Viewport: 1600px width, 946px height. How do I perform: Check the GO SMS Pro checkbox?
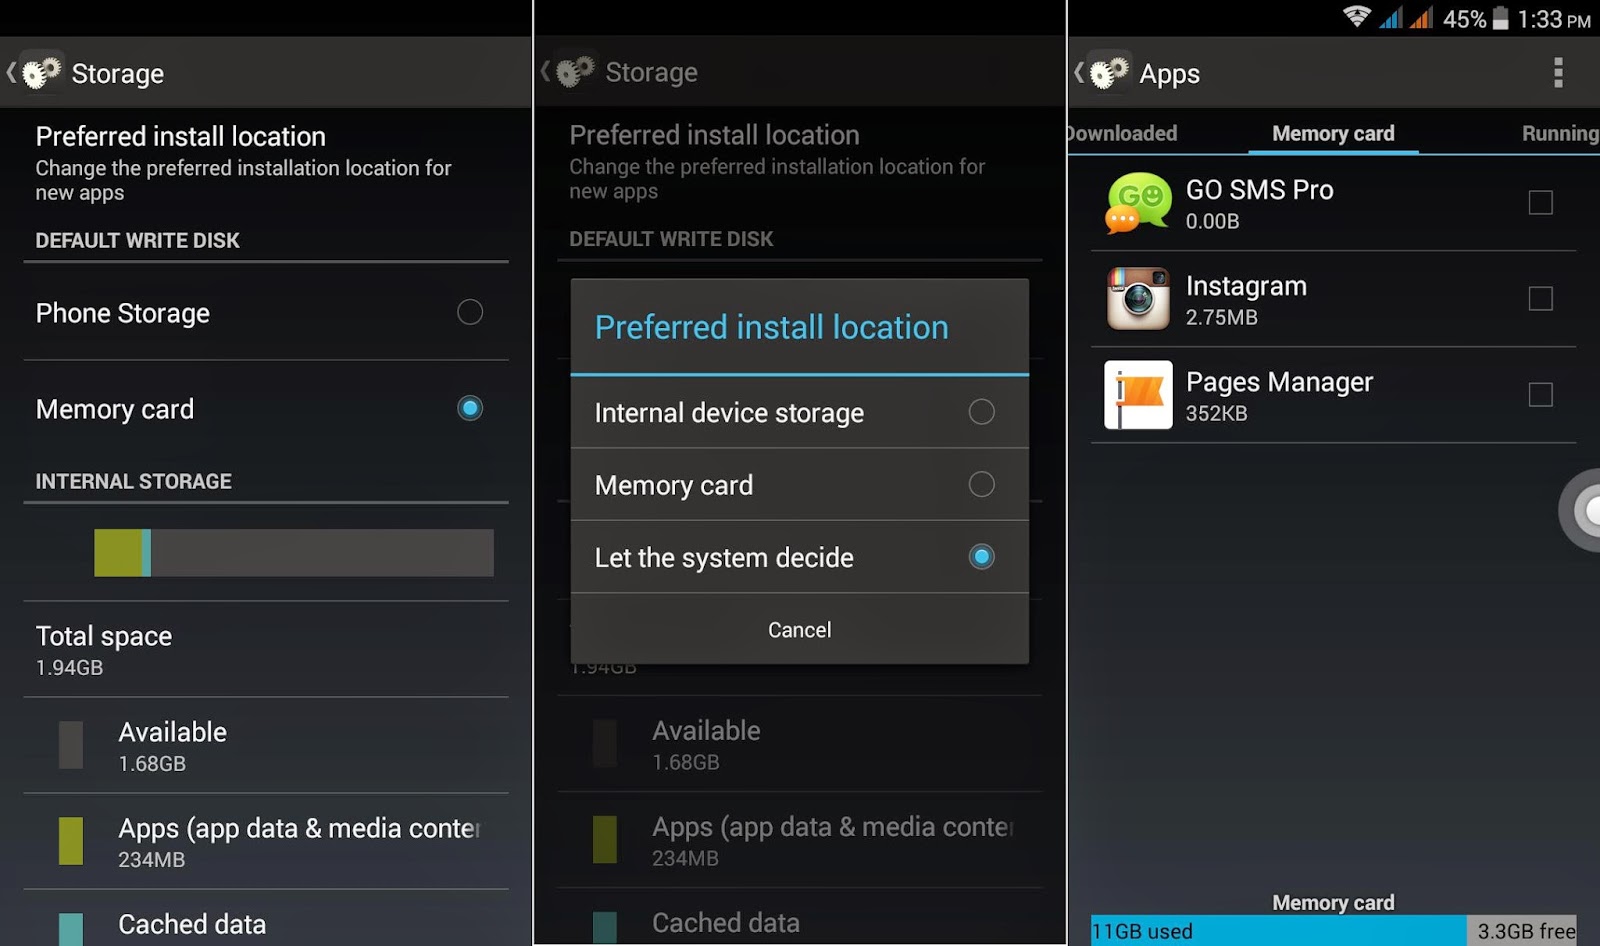(1541, 203)
